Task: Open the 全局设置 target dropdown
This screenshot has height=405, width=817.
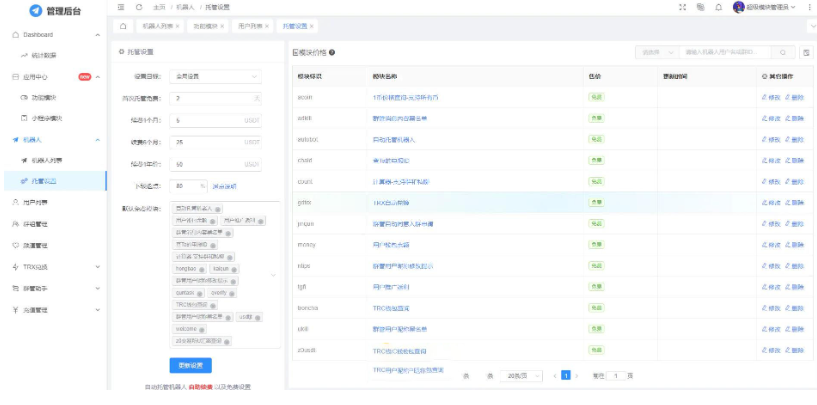Action: click(215, 76)
